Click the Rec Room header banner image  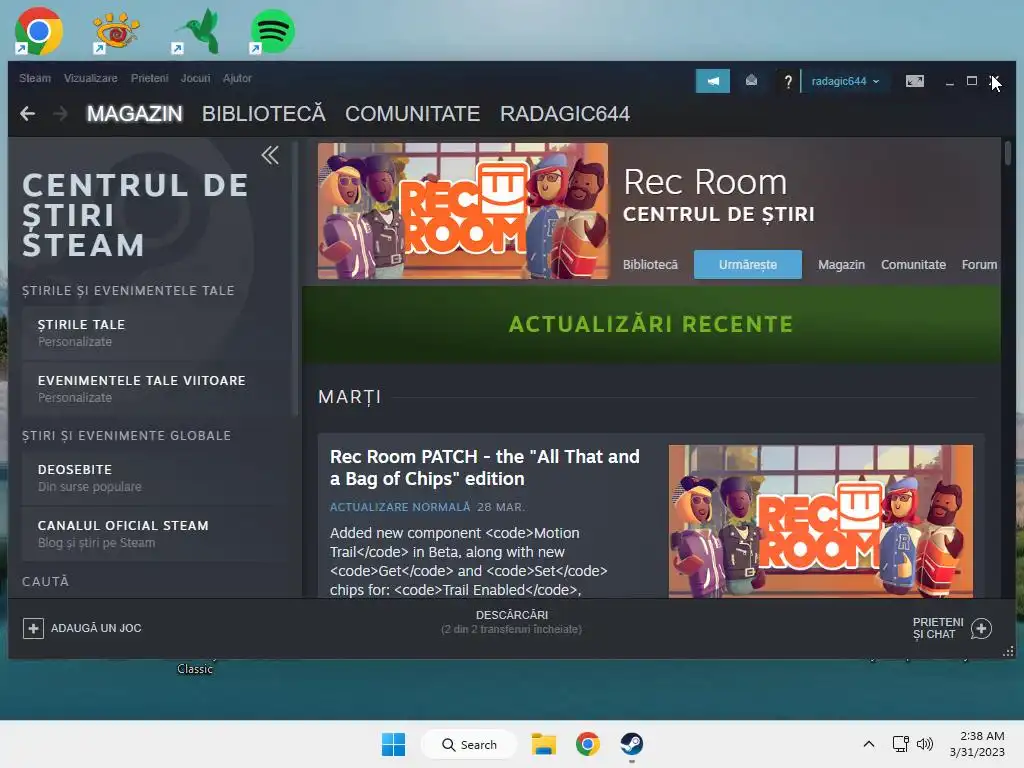point(463,211)
